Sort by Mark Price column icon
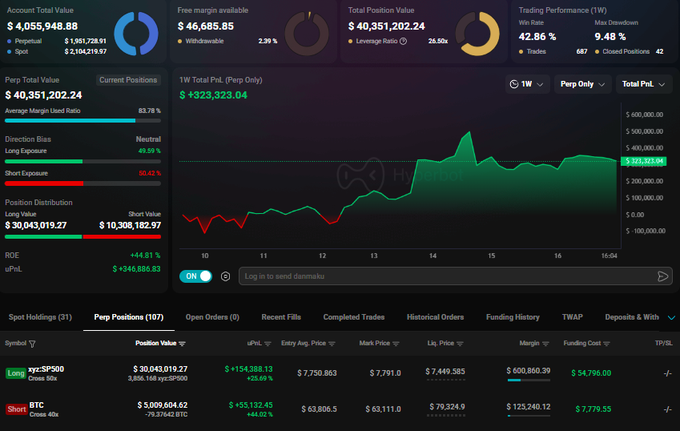680x431 pixels. (396, 343)
